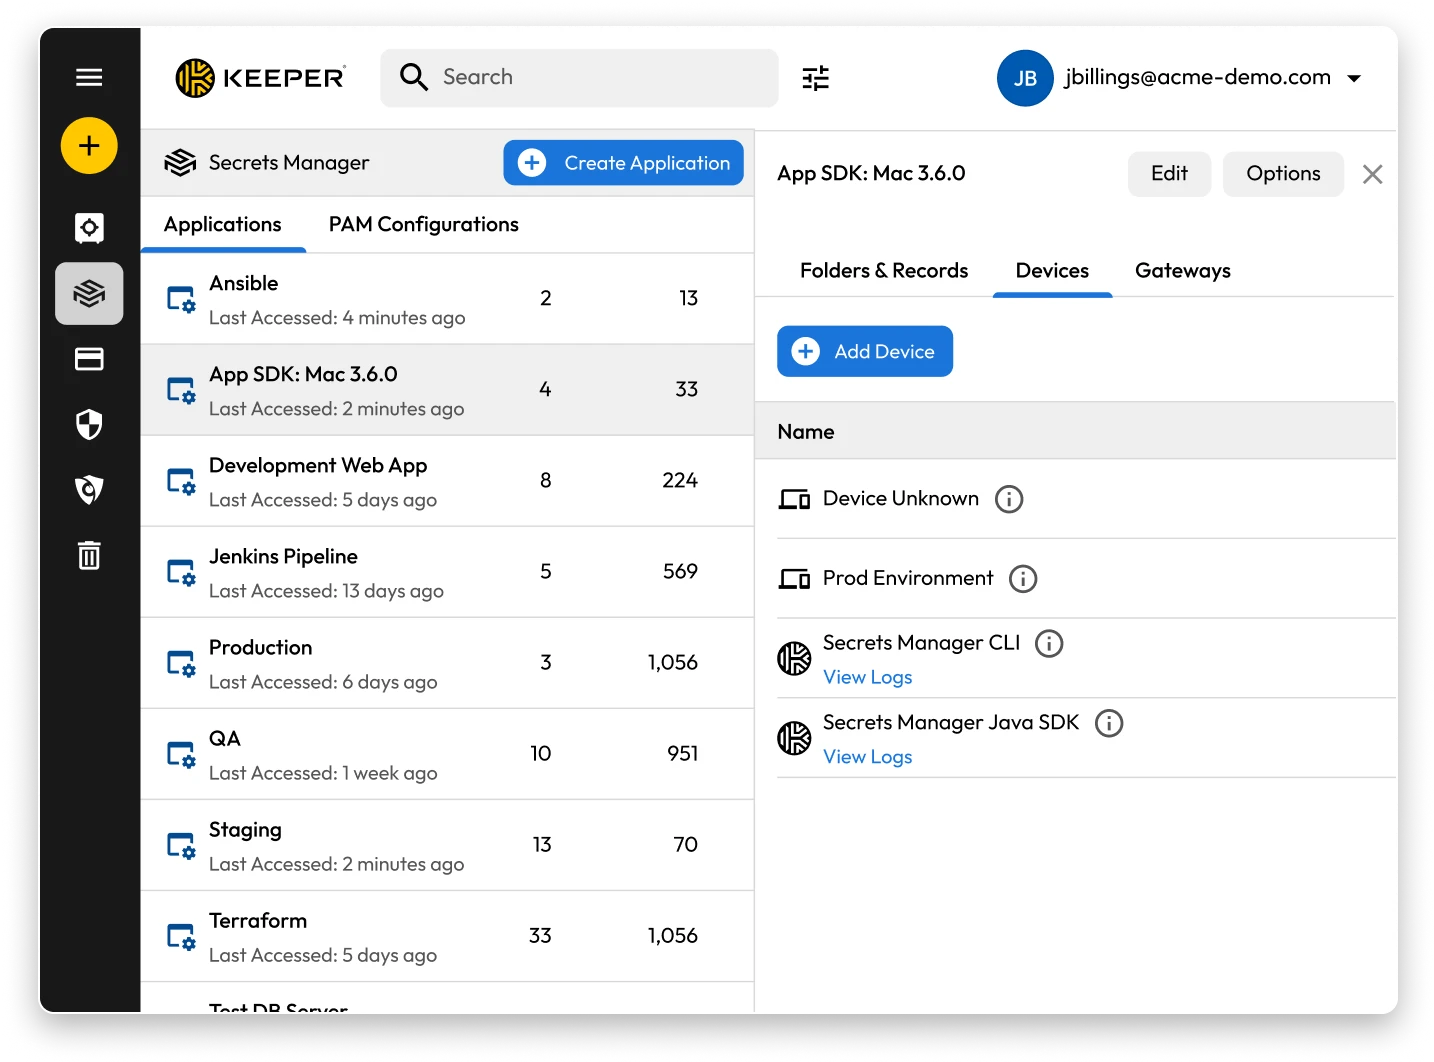Select the App SDK: Mac 3.6.0 row

pos(447,390)
